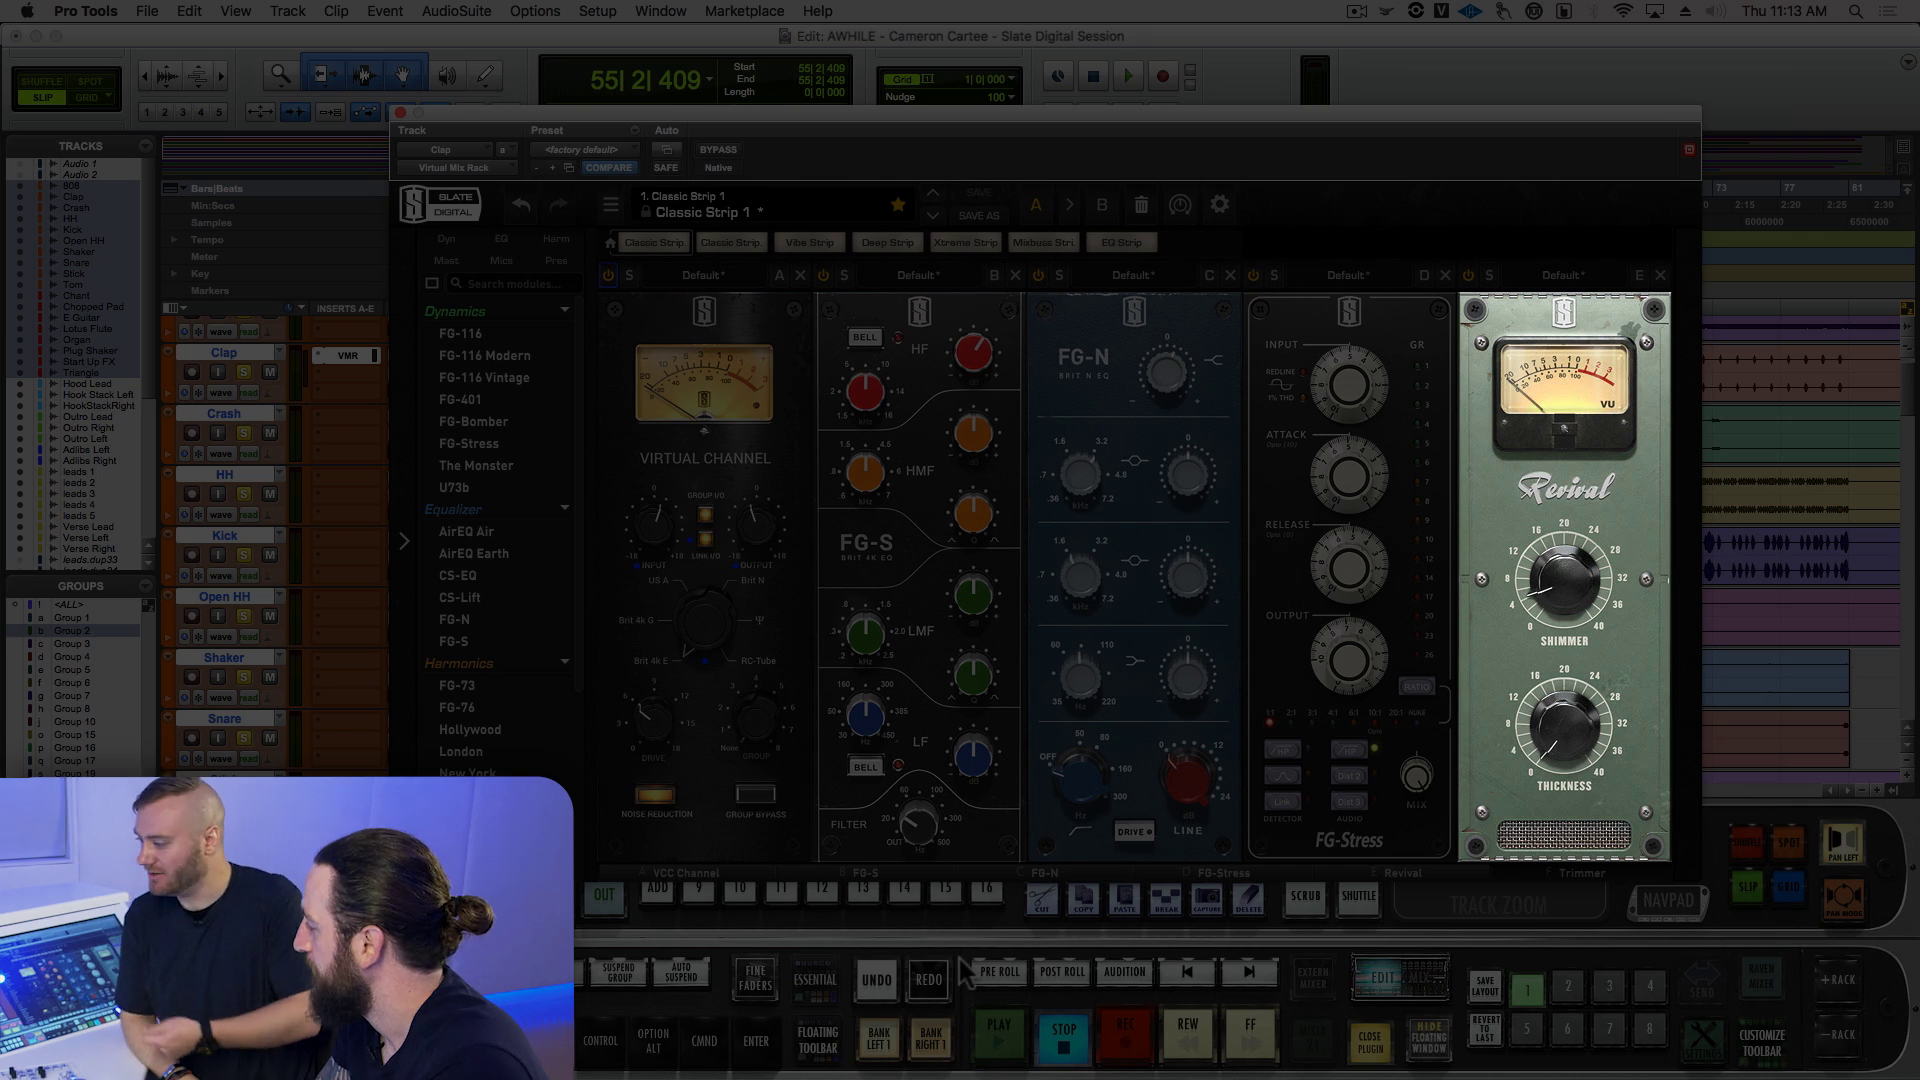Collapse the Equalizer module category
The image size is (1920, 1080).
point(565,509)
